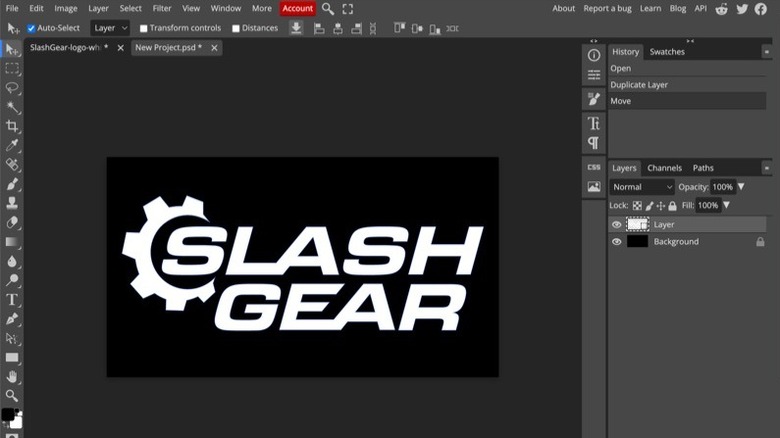Activate the Type tool

click(x=12, y=299)
